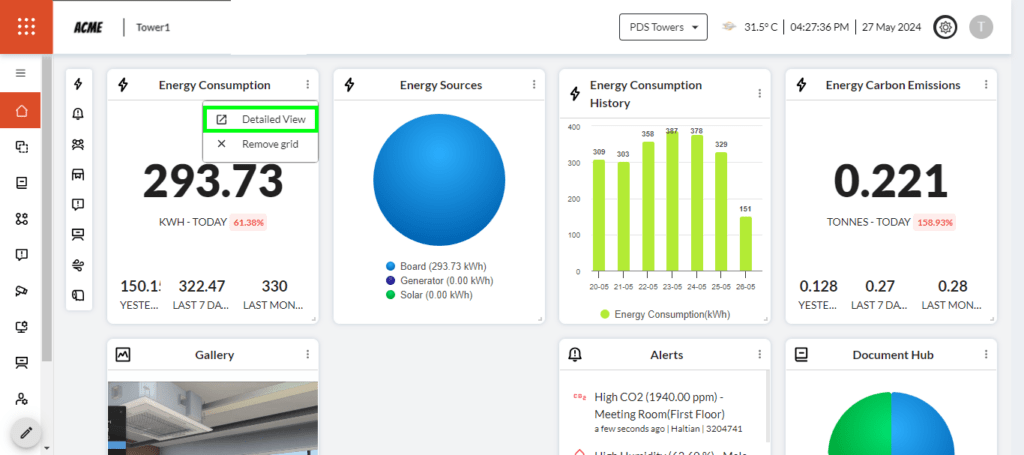Choose Remove grid from menu
The width and height of the screenshot is (1024, 455).
tap(259, 144)
